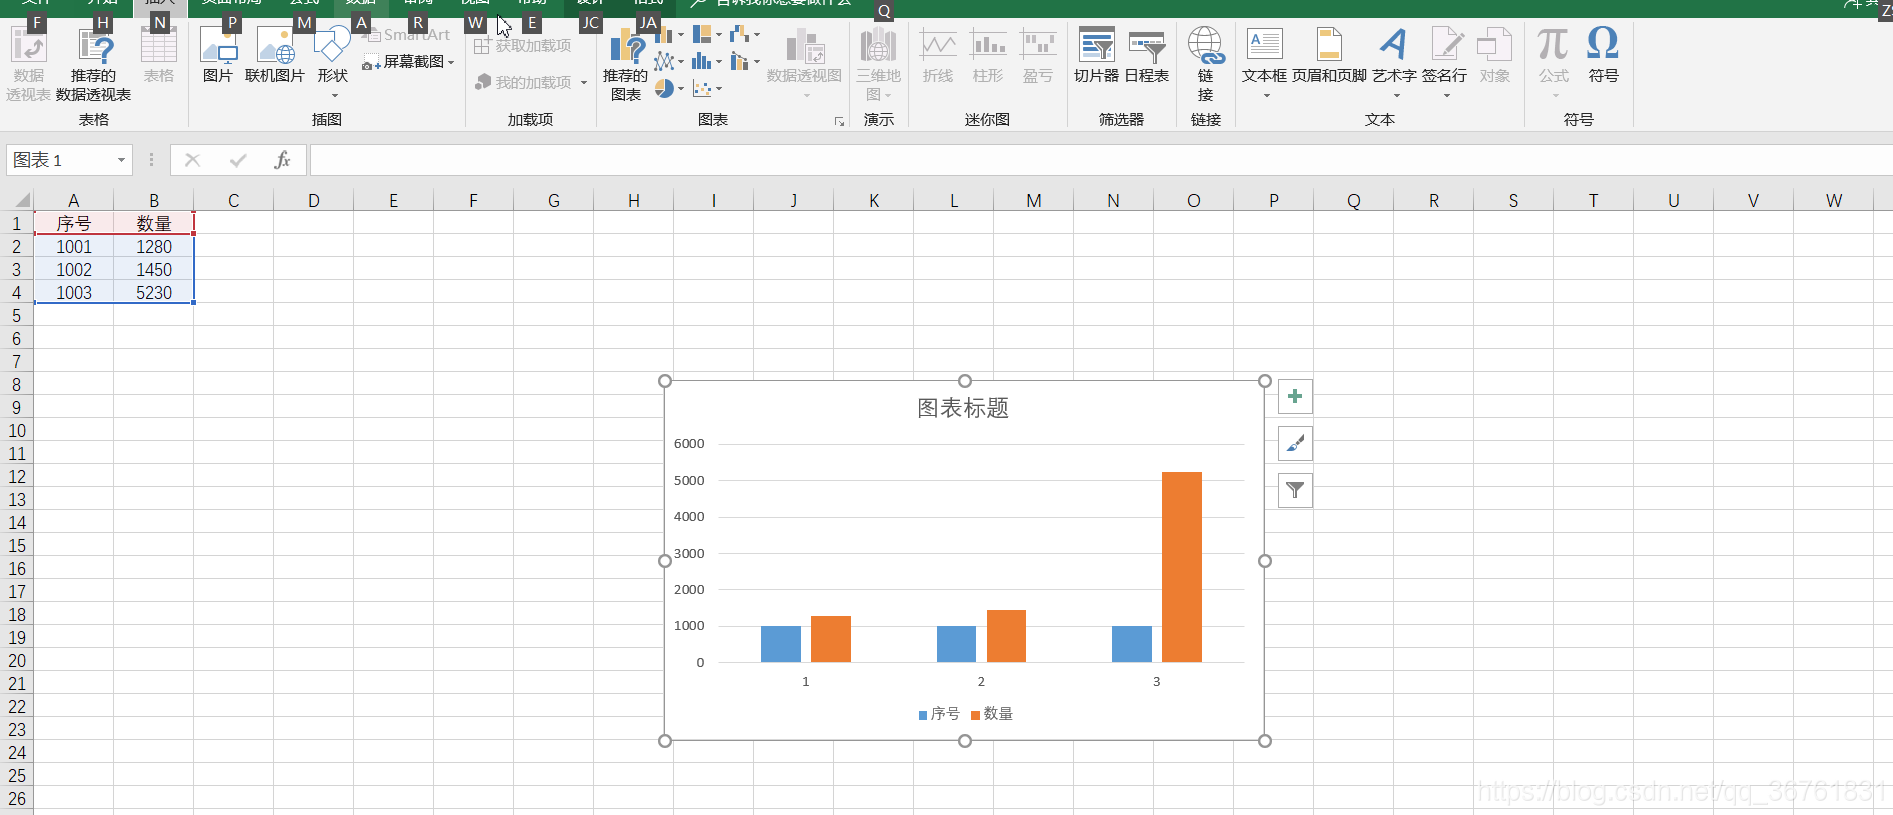Click inside the Name Box showing 图表 1
1893x815 pixels.
pyautogui.click(x=58, y=160)
